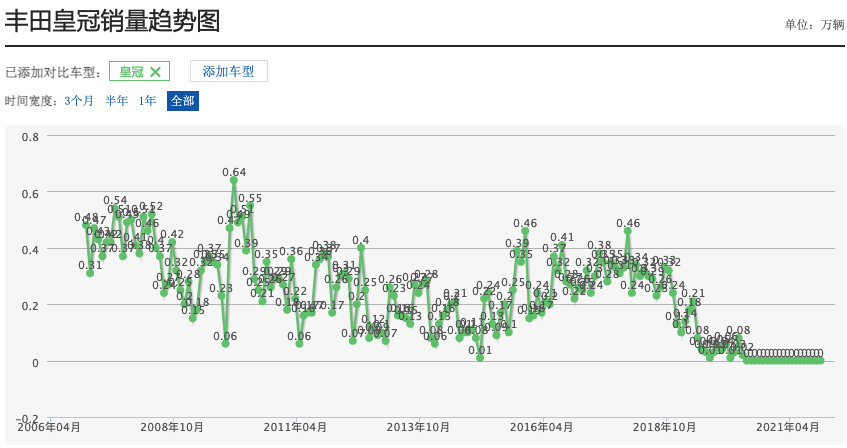This screenshot has height=448, width=847.
Task: Click the 皇冠 model tag label
Action: tap(131, 72)
